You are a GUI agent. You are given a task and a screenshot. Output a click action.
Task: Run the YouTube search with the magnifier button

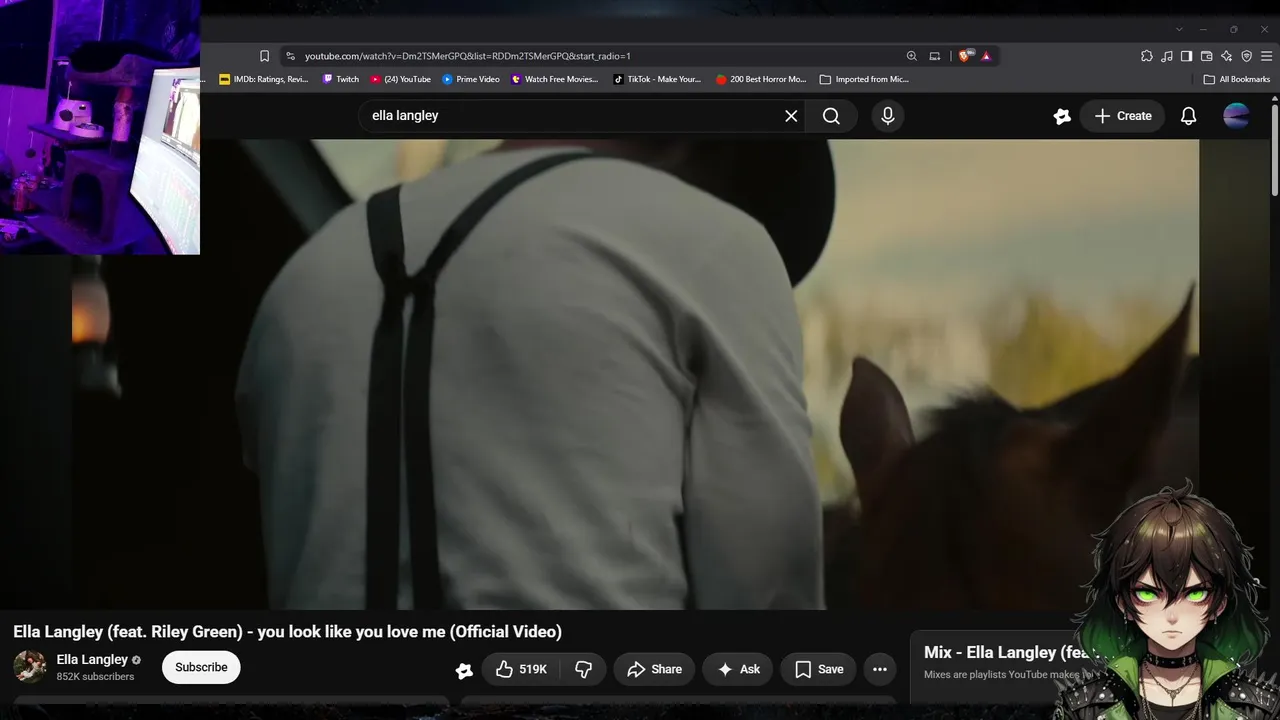point(831,116)
